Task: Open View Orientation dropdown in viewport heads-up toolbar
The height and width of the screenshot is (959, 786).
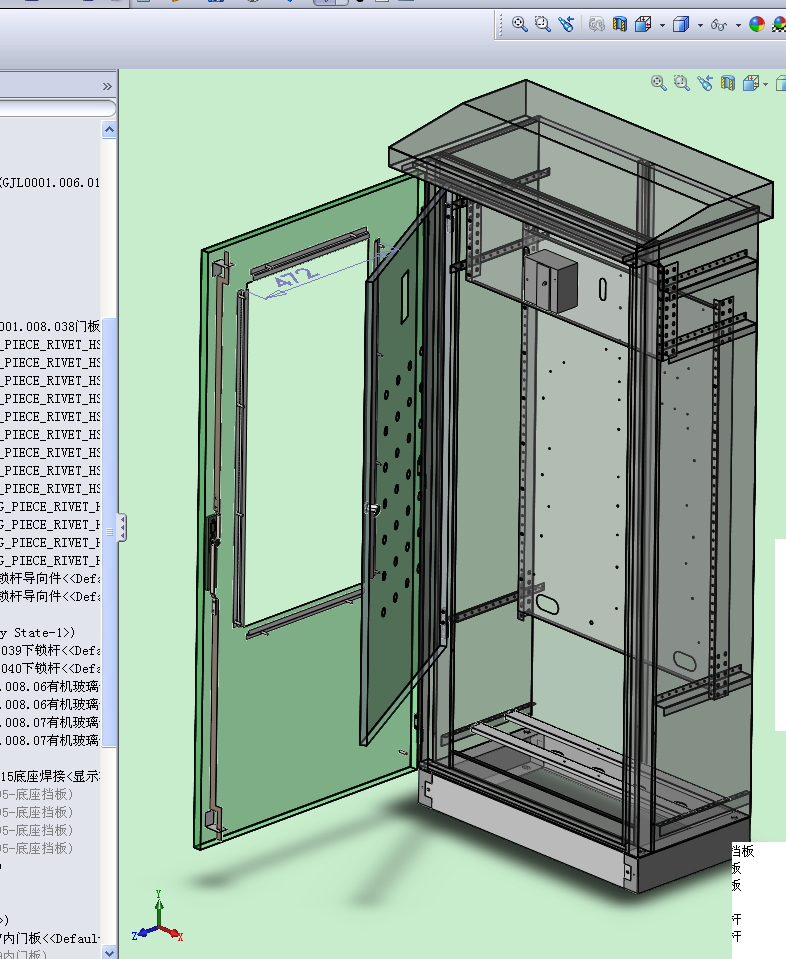Action: [x=765, y=84]
